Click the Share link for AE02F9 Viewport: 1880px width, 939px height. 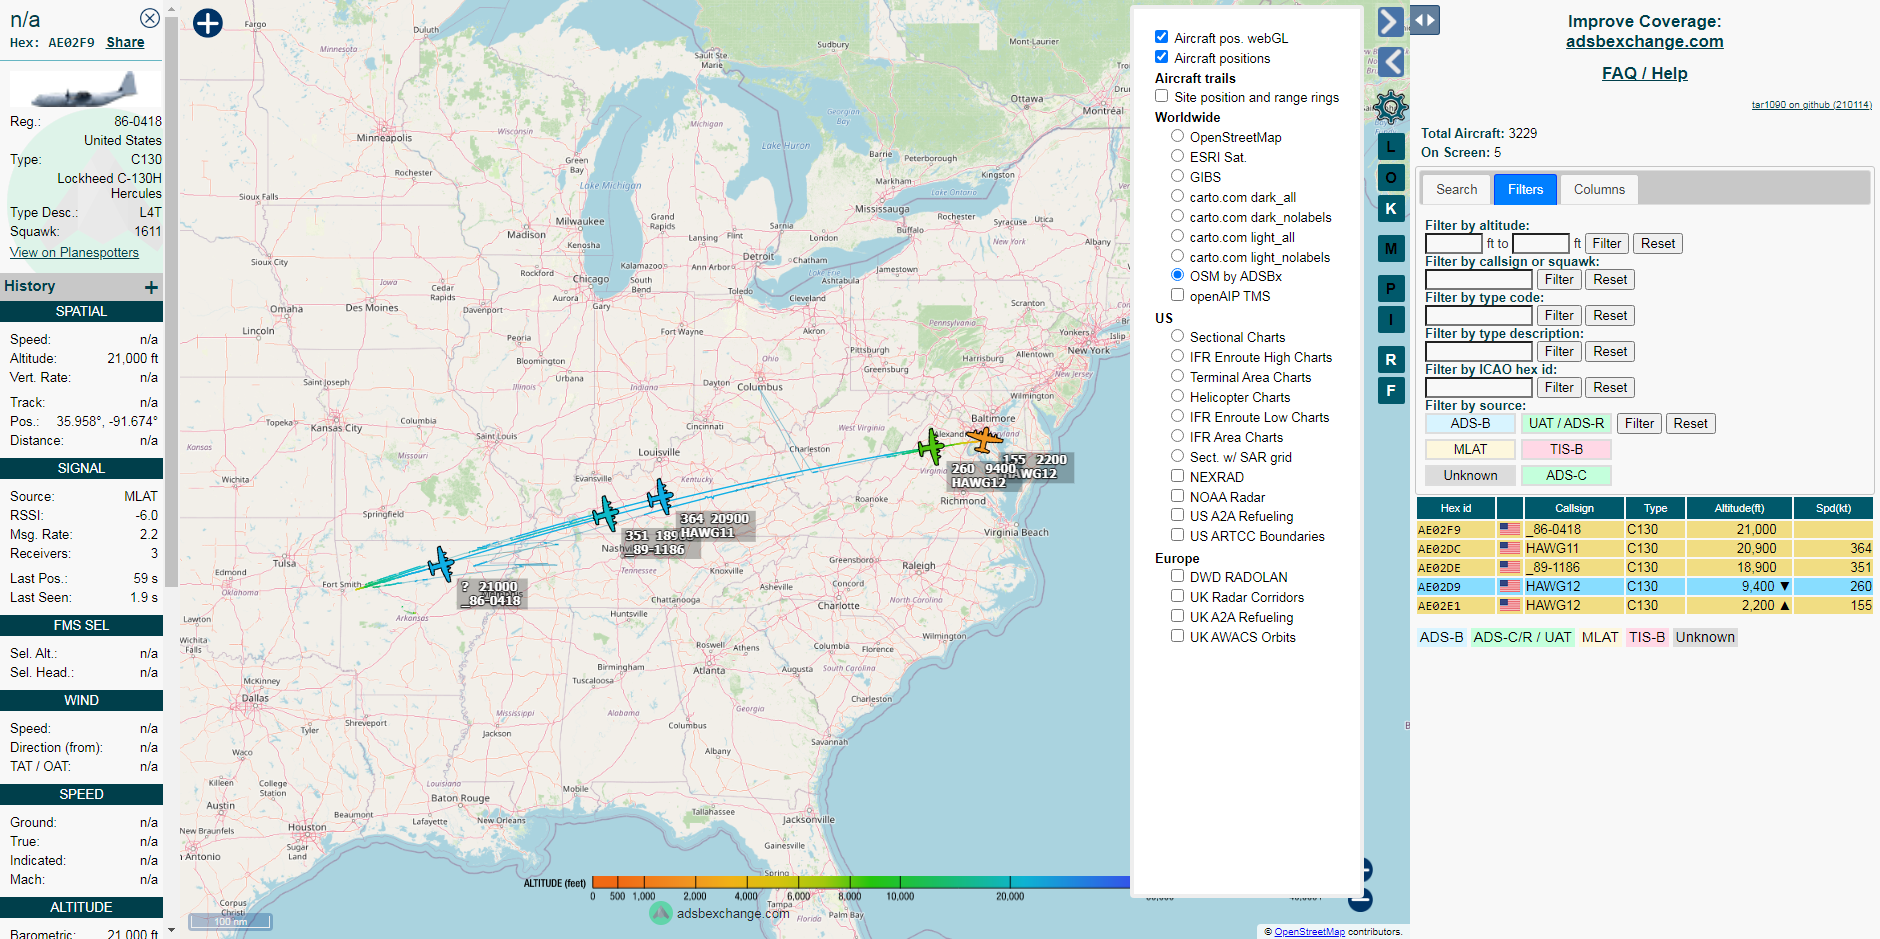pos(125,42)
